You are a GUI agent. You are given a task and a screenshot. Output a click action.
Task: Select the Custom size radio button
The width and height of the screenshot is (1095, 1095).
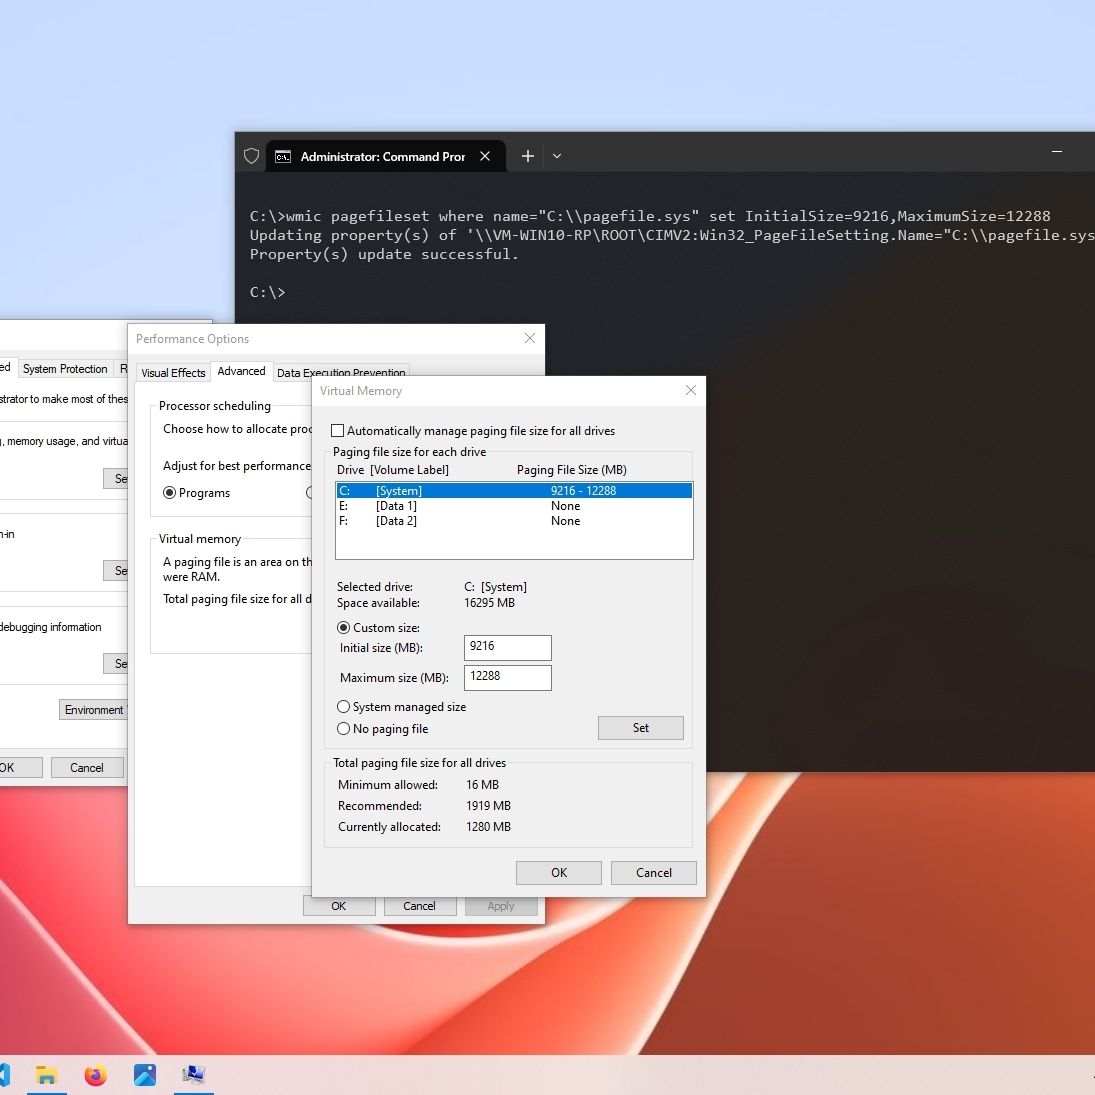[344, 628]
